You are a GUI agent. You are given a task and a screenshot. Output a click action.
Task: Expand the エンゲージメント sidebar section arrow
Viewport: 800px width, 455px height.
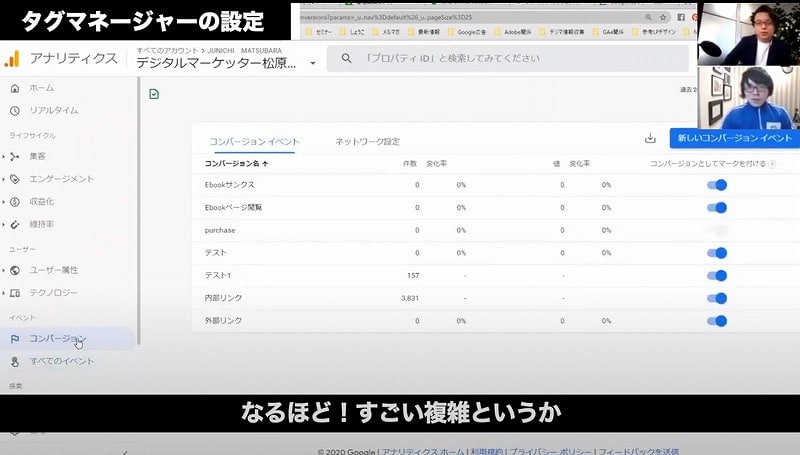4,179
